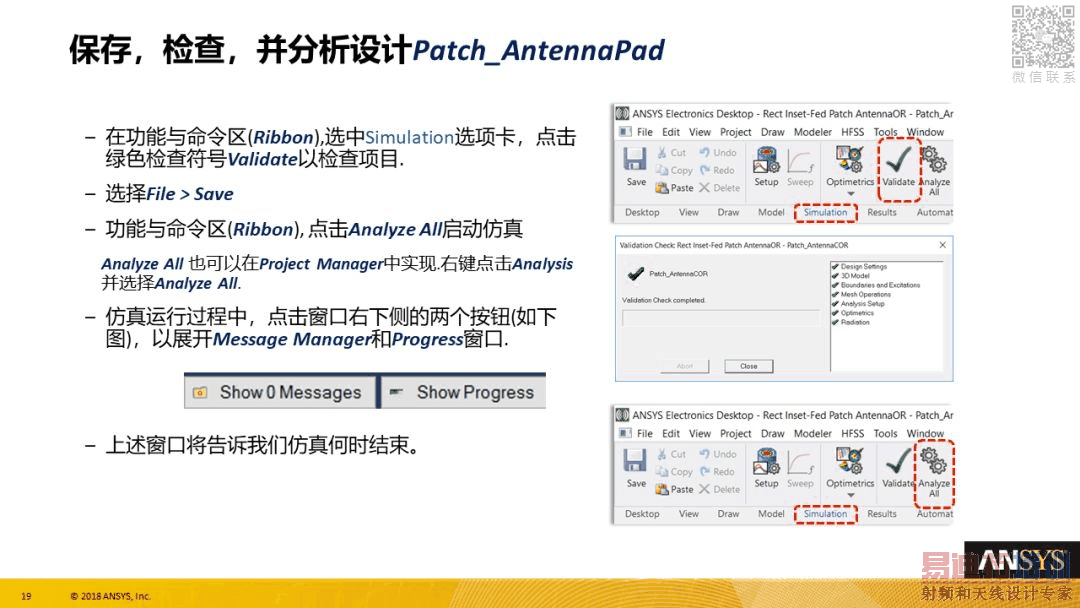Image resolution: width=1080 pixels, height=608 pixels.
Task: Click Cut in the upper ANSYS ribbon
Action: coord(672,153)
